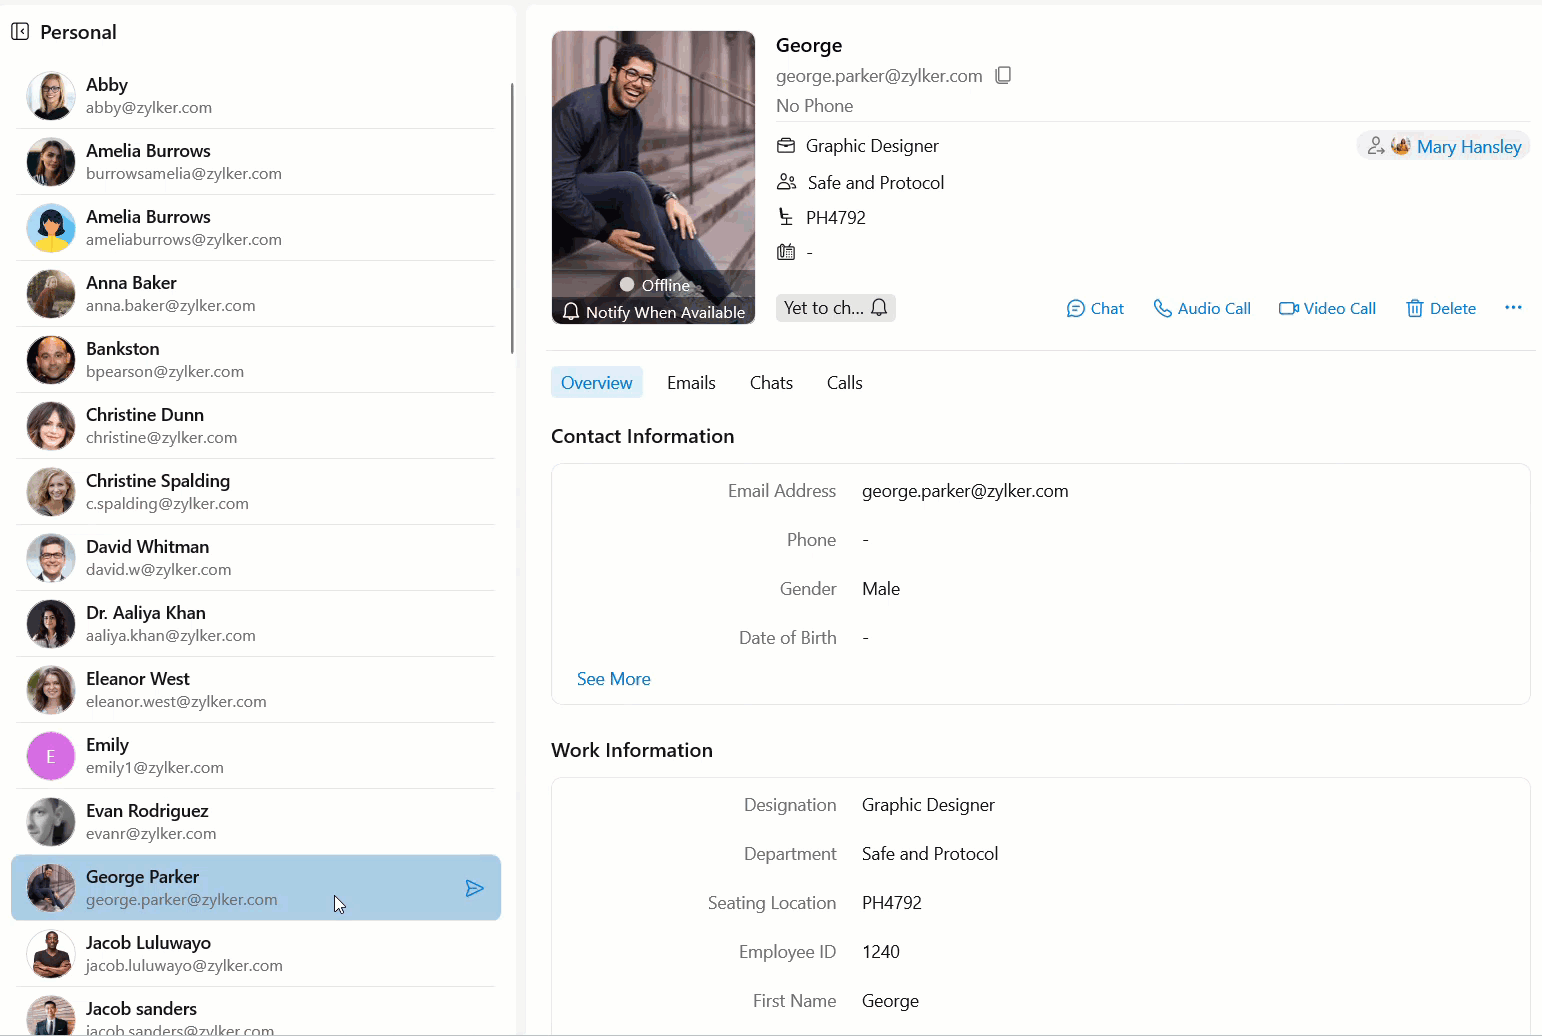Click the send icon on George Parker row
The width and height of the screenshot is (1542, 1036).
click(x=475, y=888)
